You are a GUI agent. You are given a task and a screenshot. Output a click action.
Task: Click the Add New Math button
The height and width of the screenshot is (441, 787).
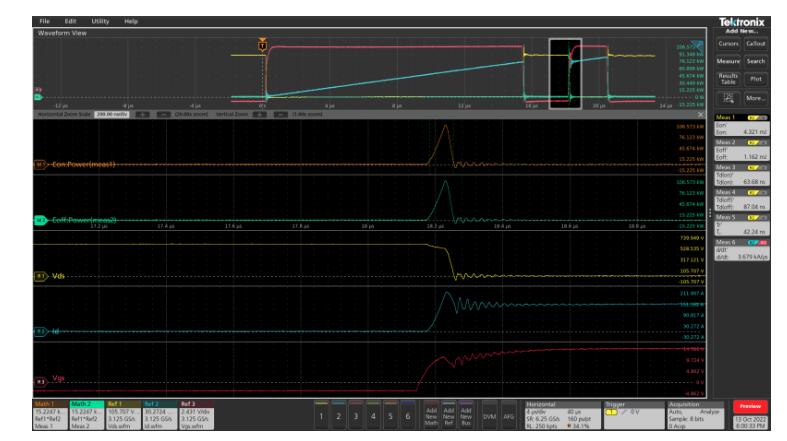(x=431, y=415)
